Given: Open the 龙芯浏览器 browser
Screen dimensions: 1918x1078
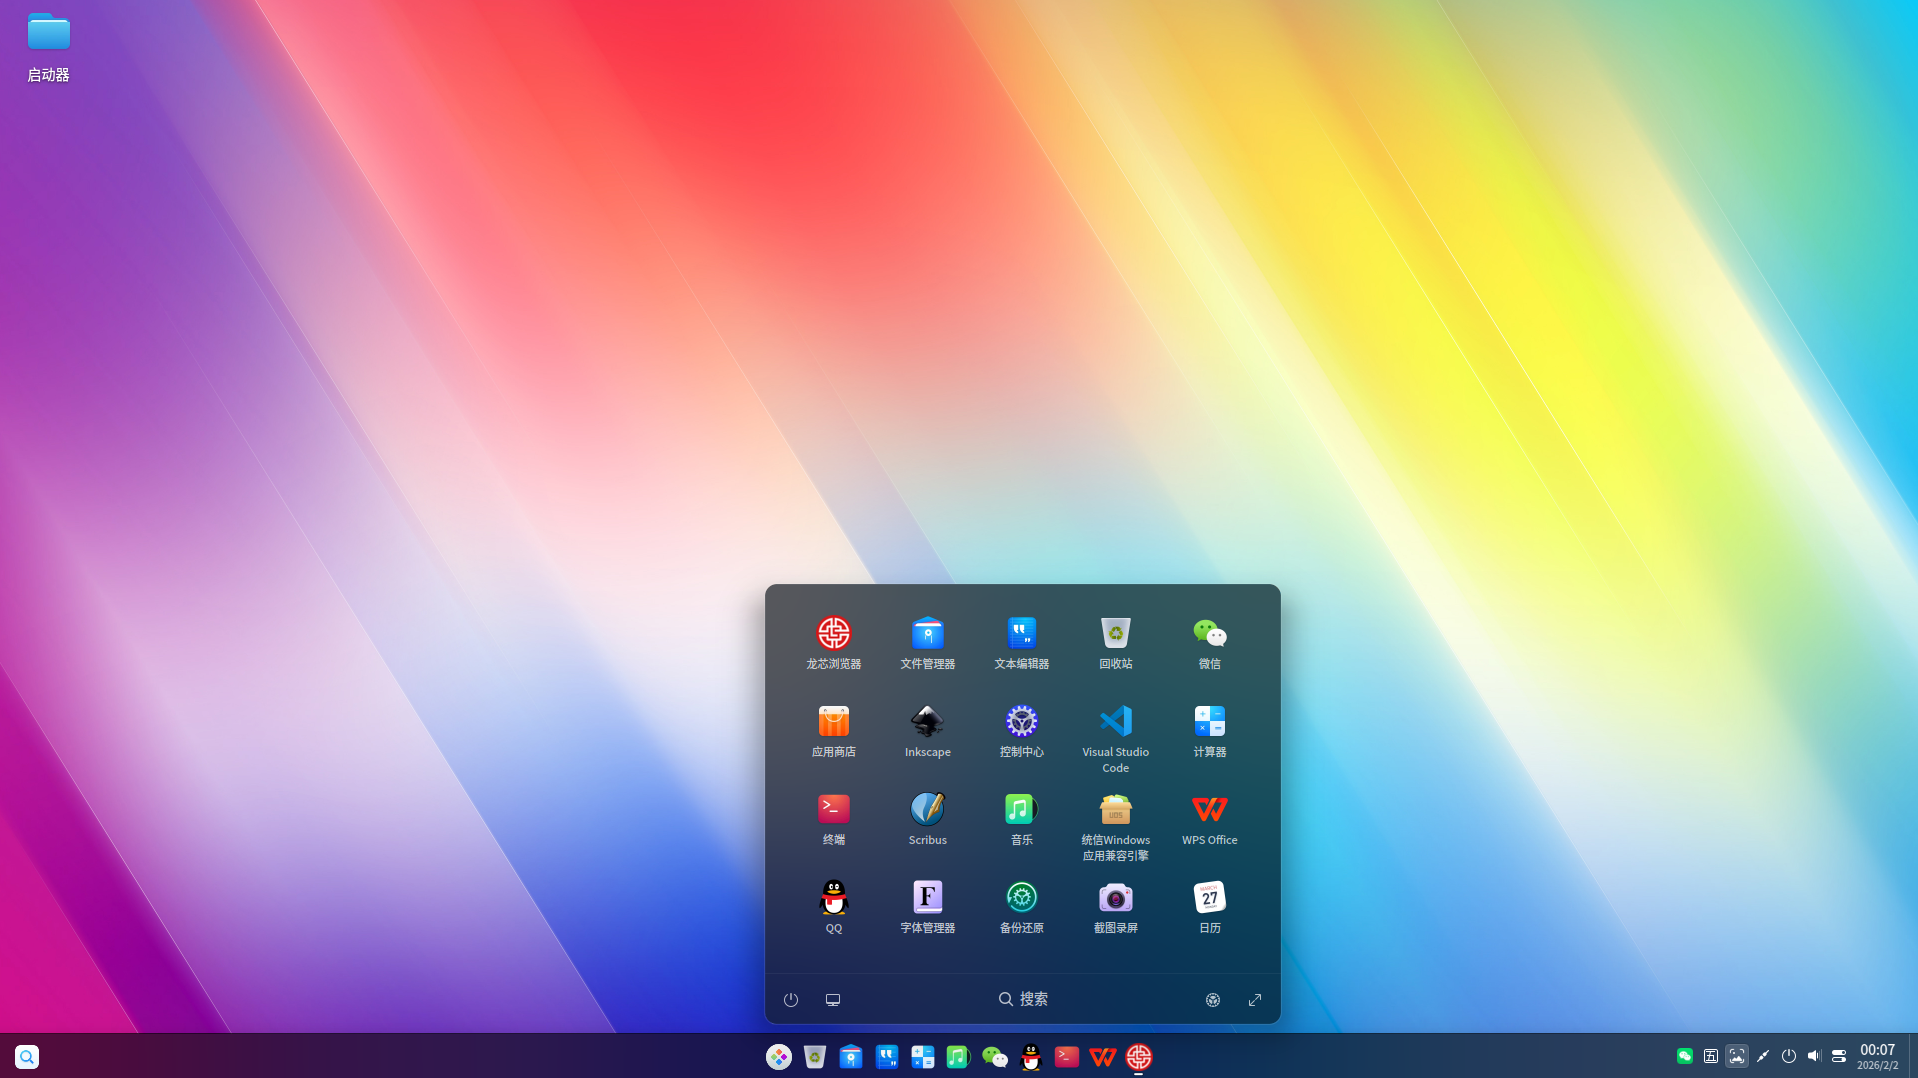Looking at the screenshot, I should click(833, 632).
